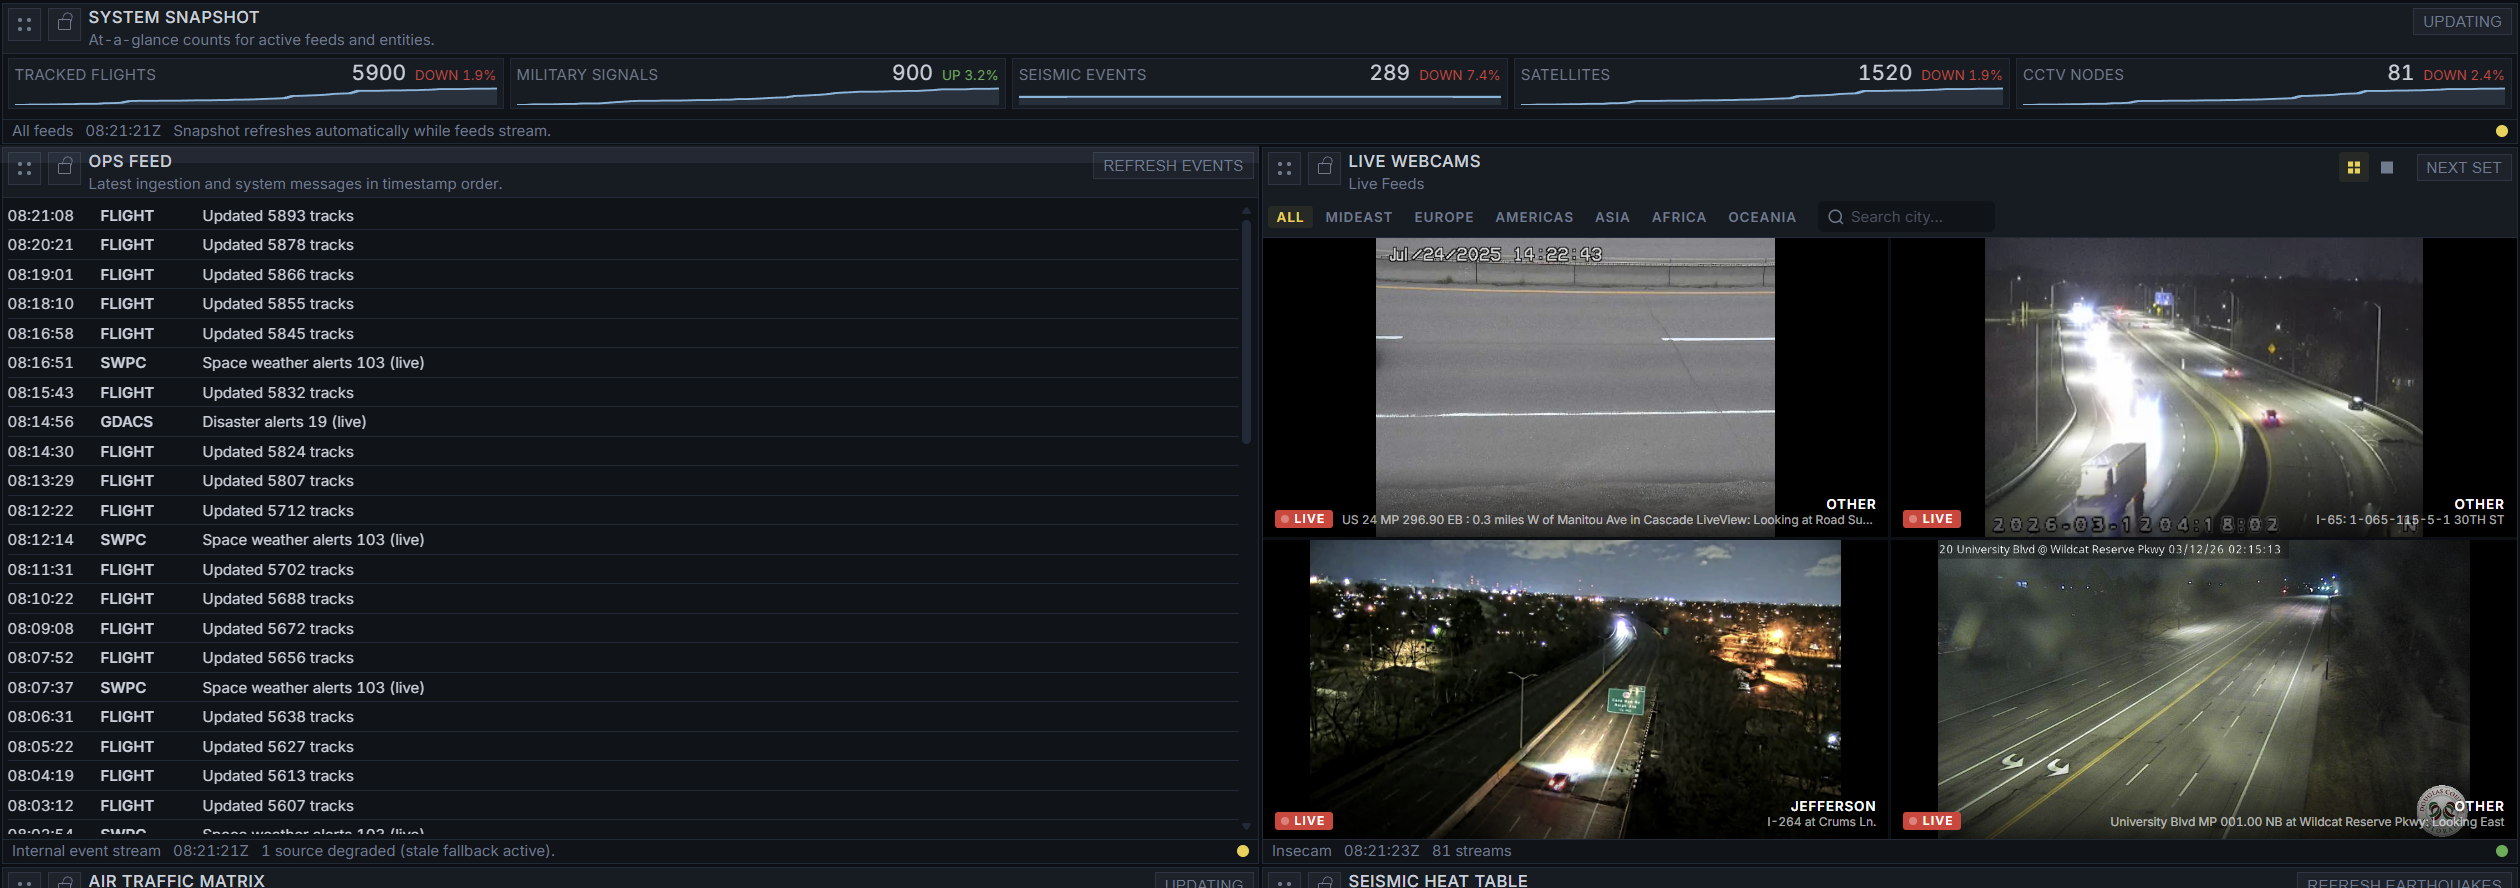2520x888 pixels.
Task: Click the NEXT SET webcams button
Action: click(x=2464, y=168)
